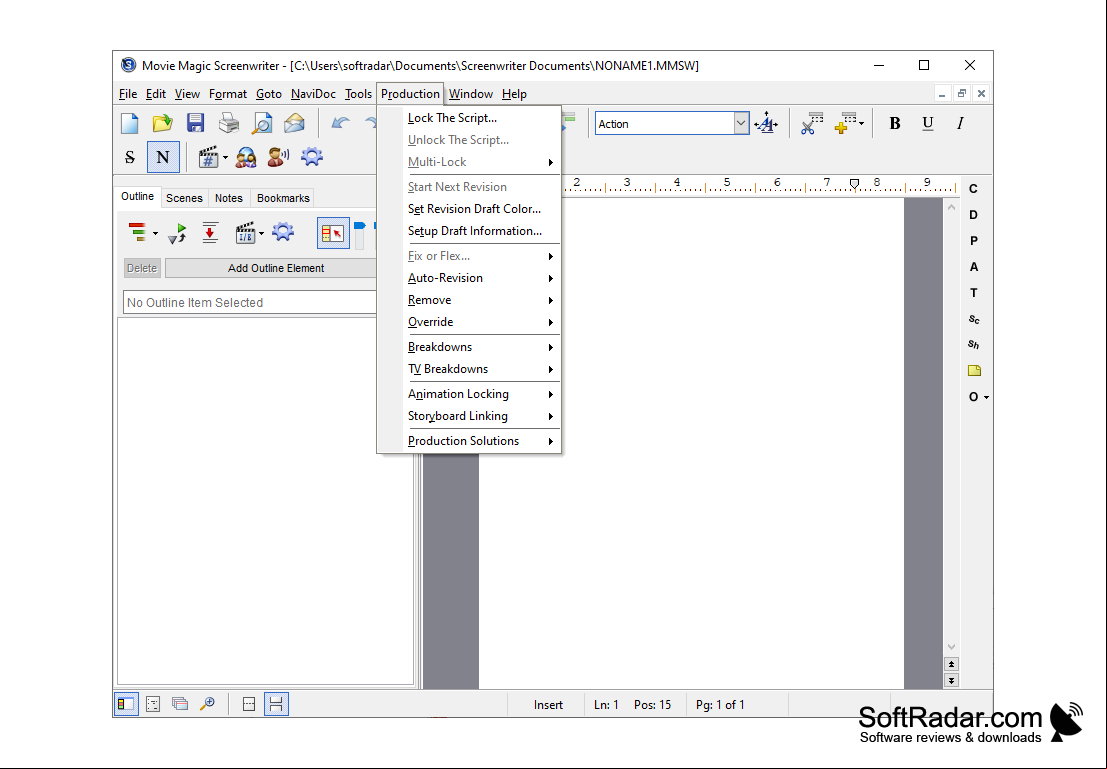Open an existing script with folder icon
Image resolution: width=1107 pixels, height=769 pixels.
tap(162, 124)
